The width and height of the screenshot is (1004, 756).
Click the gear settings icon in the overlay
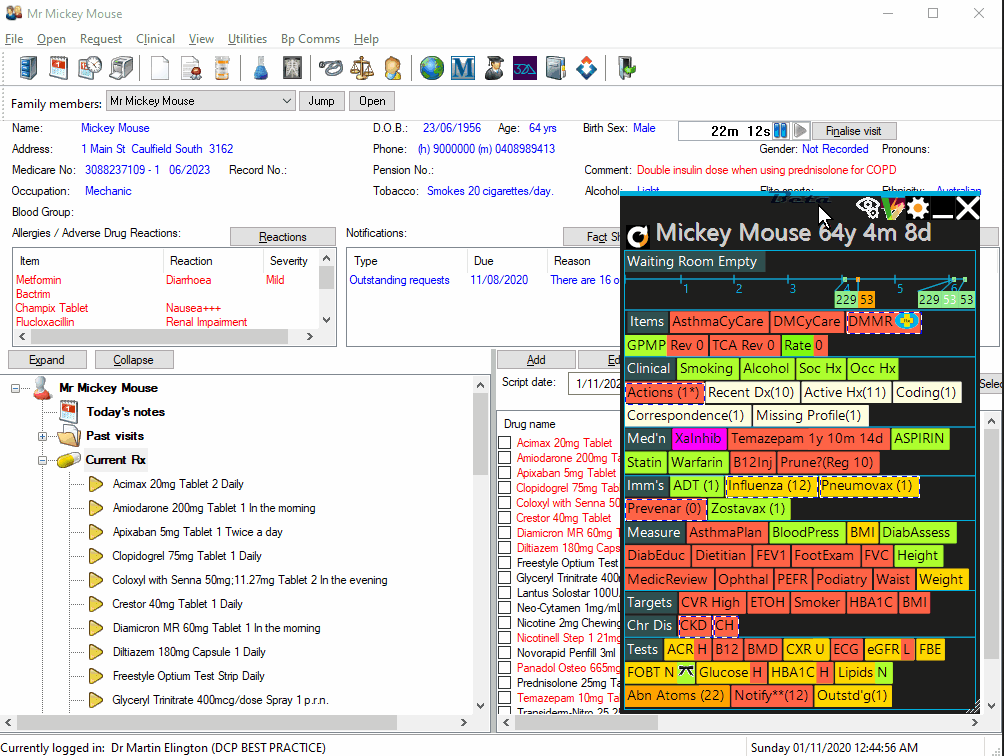[x=917, y=208]
